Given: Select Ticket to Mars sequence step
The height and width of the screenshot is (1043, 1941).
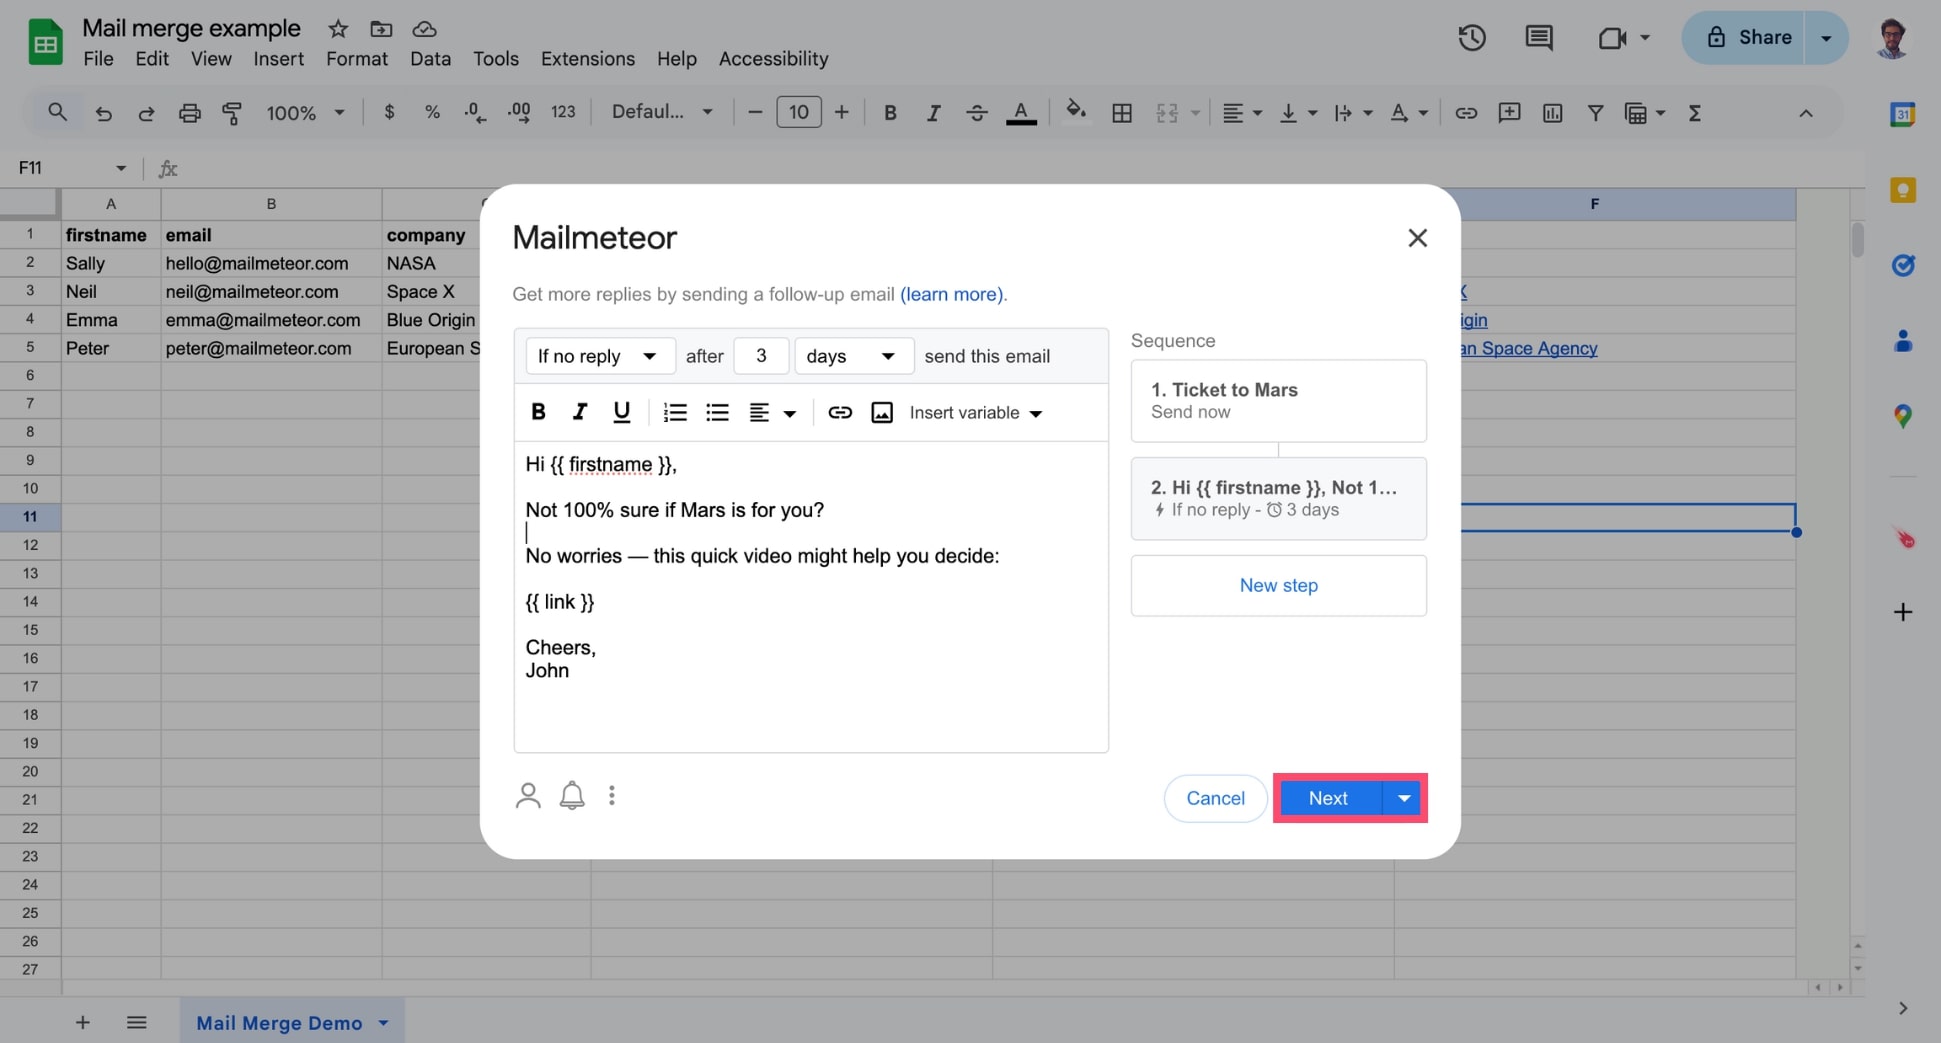Looking at the screenshot, I should pos(1279,400).
